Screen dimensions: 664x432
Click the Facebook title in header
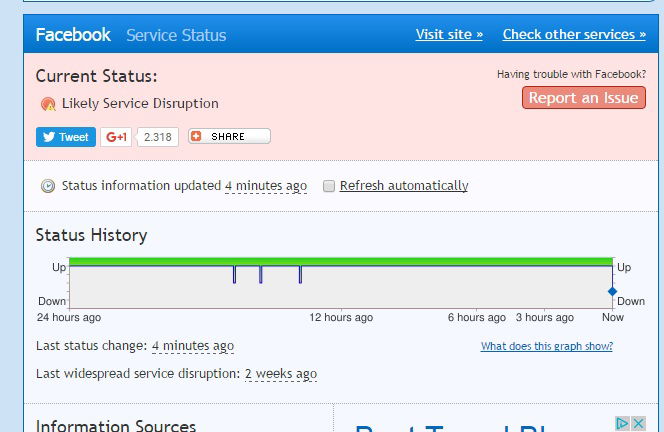[73, 35]
